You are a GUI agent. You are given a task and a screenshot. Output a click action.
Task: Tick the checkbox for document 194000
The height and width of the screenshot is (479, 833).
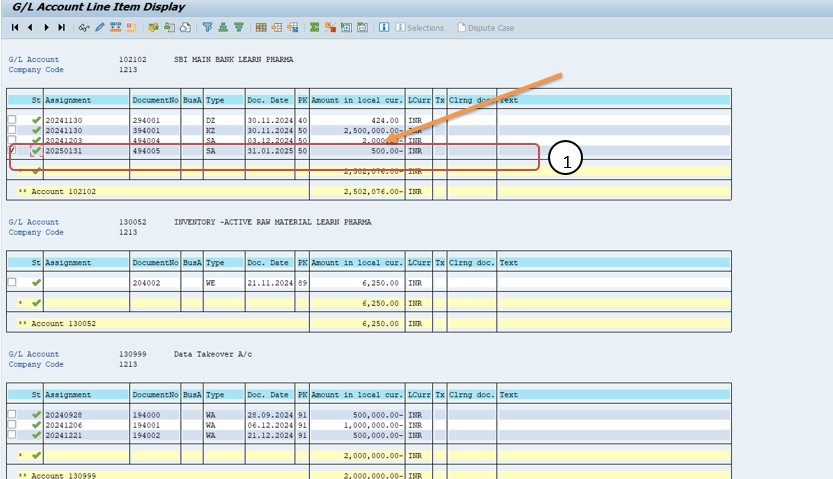tap(12, 415)
